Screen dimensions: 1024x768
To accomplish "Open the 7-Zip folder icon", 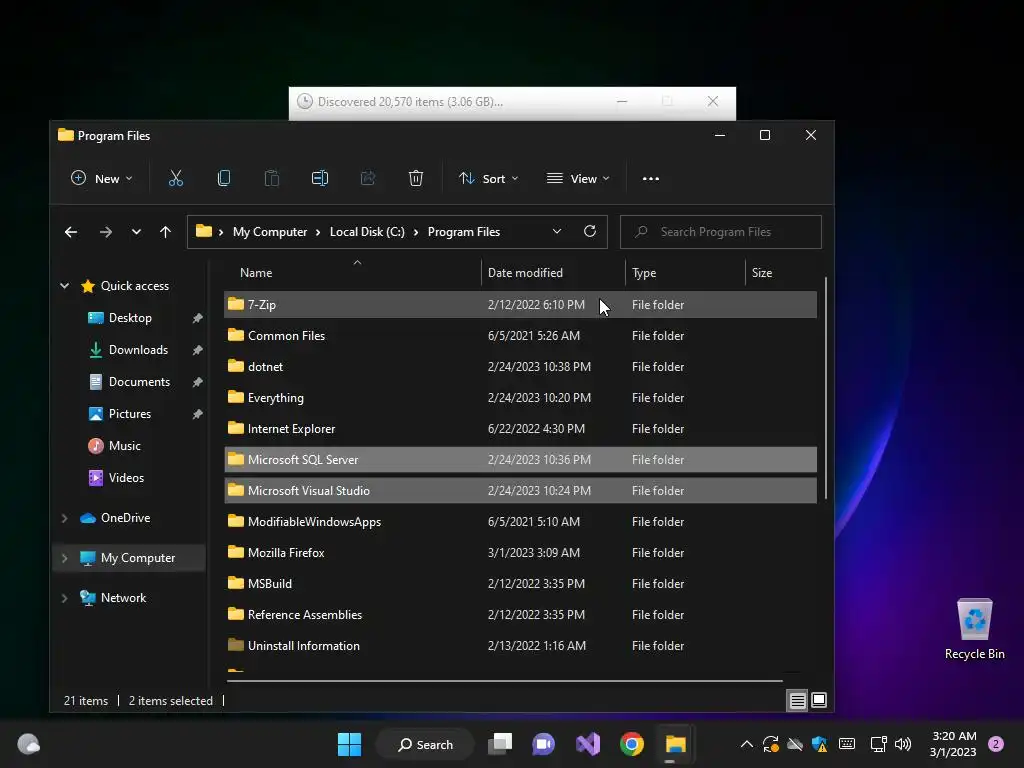I will tap(236, 304).
